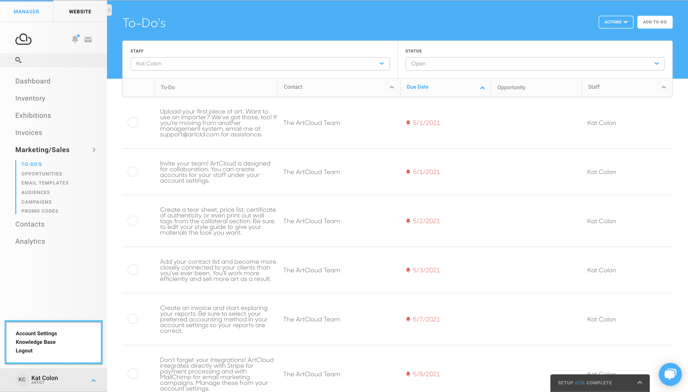This screenshot has height=392, width=688.
Task: Click the KC user avatar
Action: coord(22,379)
